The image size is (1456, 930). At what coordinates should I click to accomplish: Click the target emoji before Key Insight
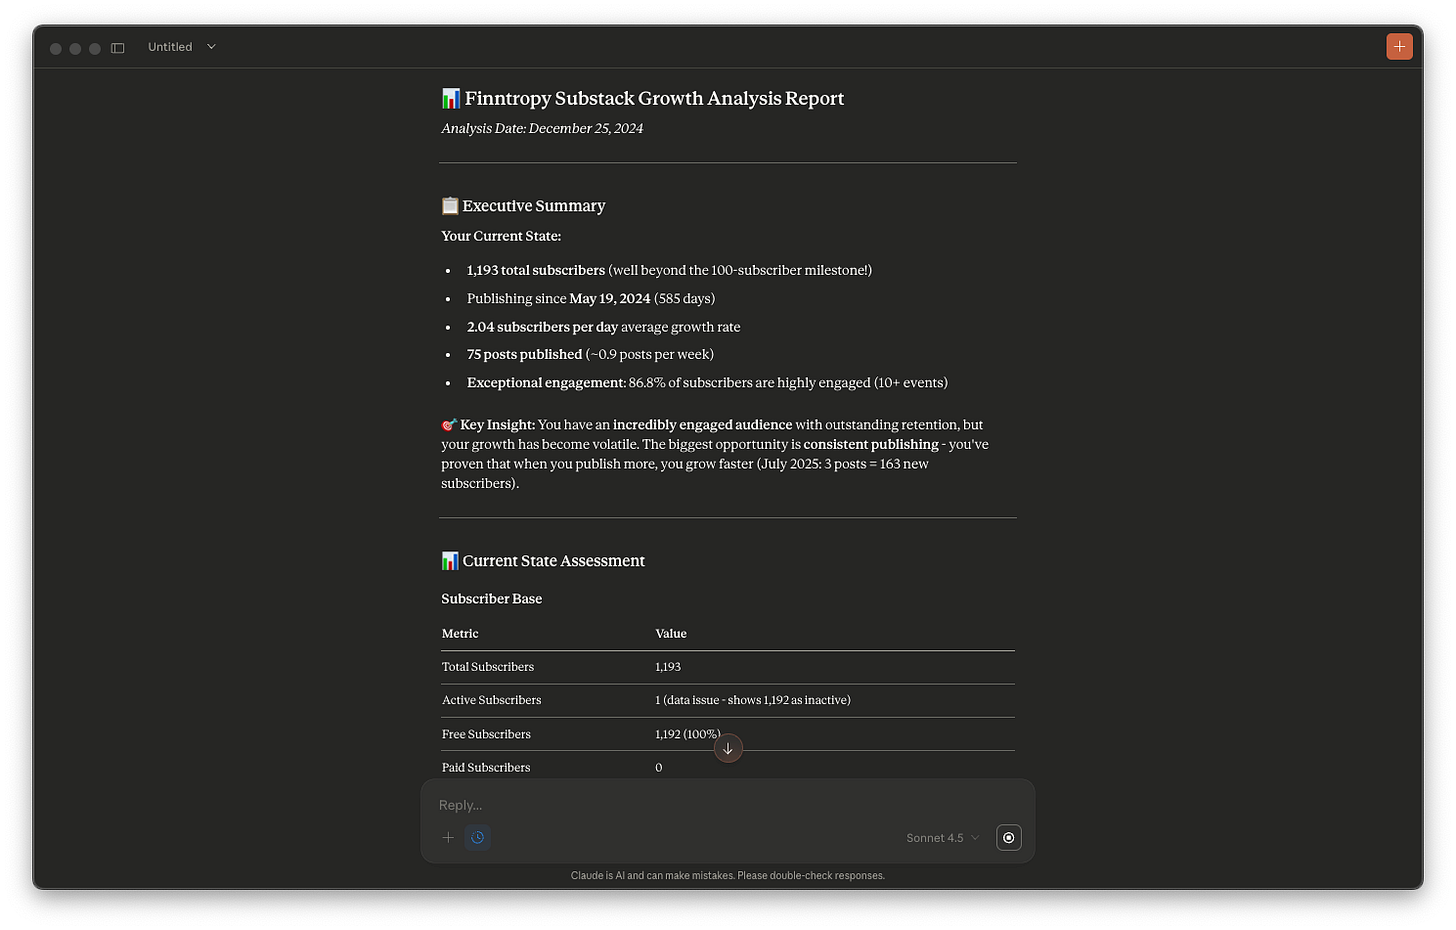click(449, 425)
